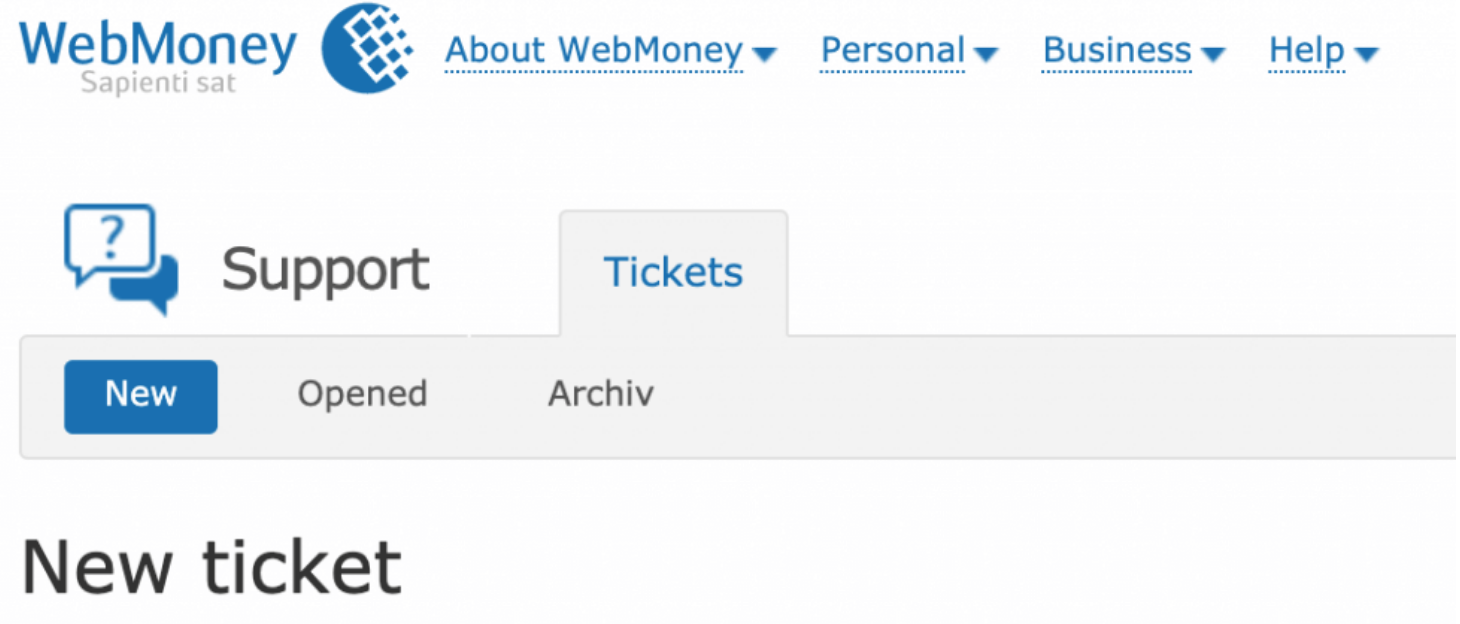Go to the Archiv tickets list

pyautogui.click(x=600, y=394)
